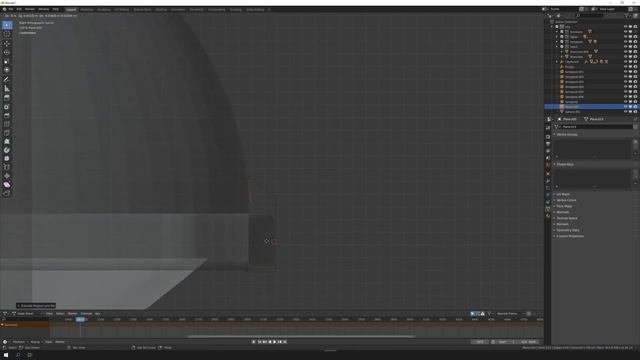Choose the Smooth vertices tool

coord(7,158)
